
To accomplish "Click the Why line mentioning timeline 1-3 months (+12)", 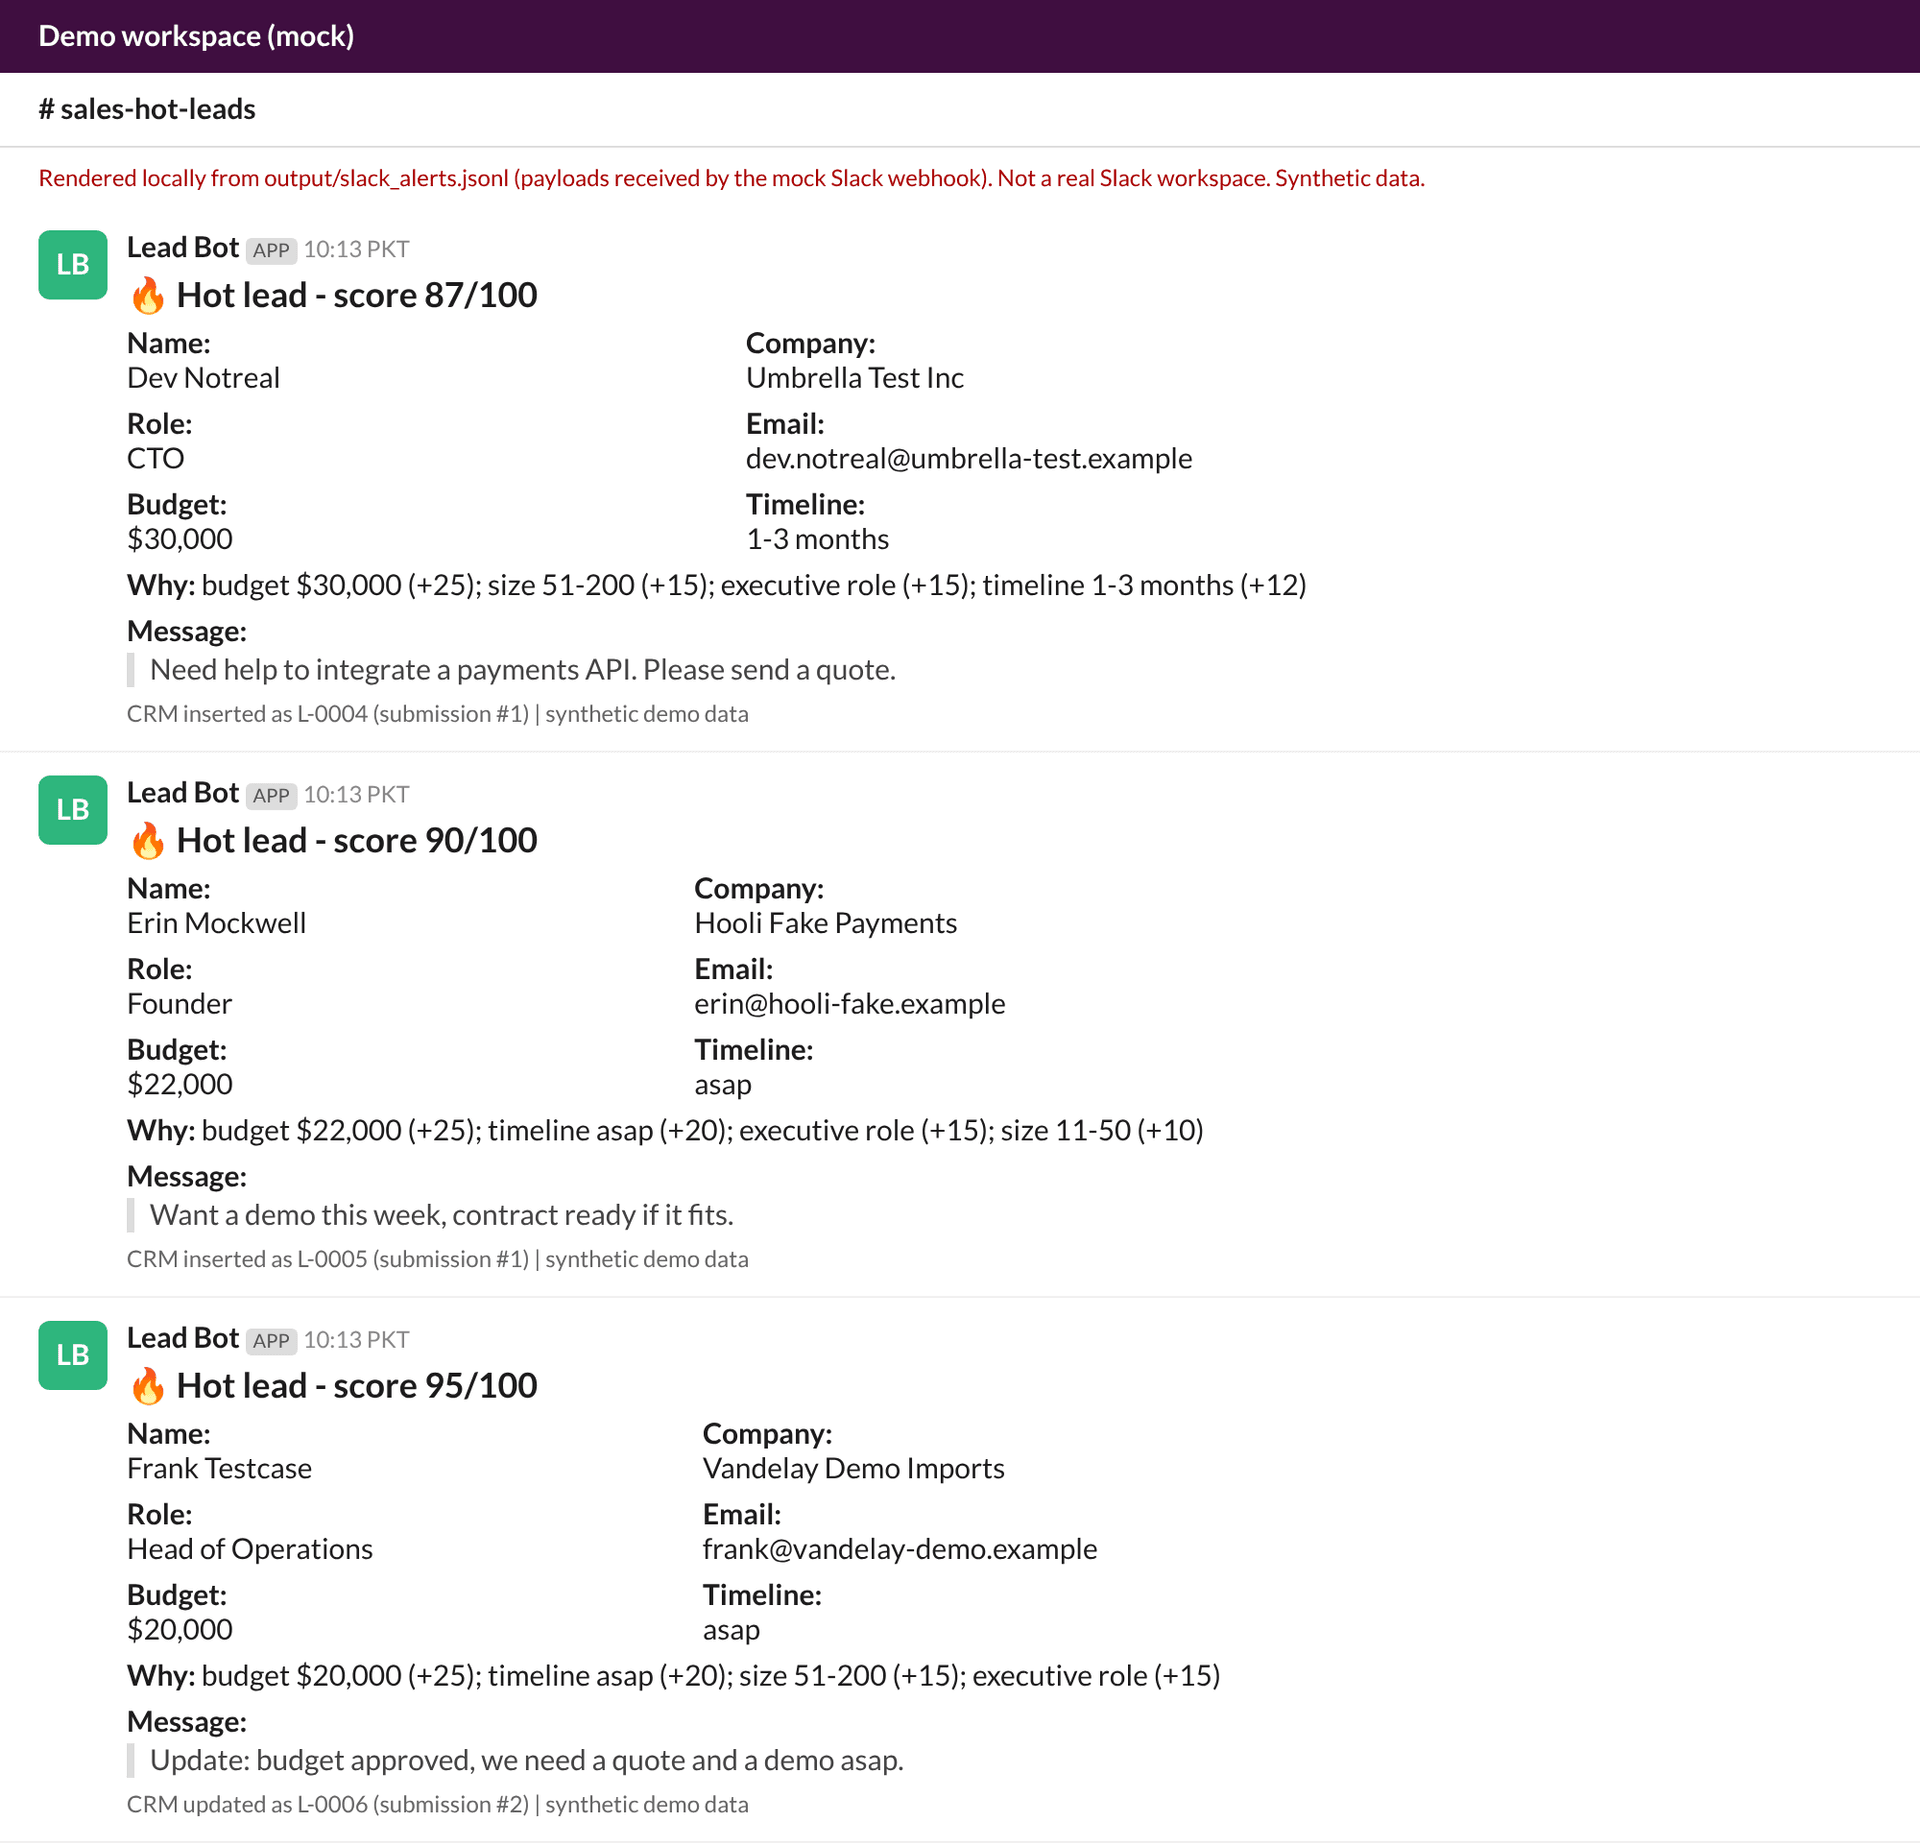I will (x=717, y=585).
